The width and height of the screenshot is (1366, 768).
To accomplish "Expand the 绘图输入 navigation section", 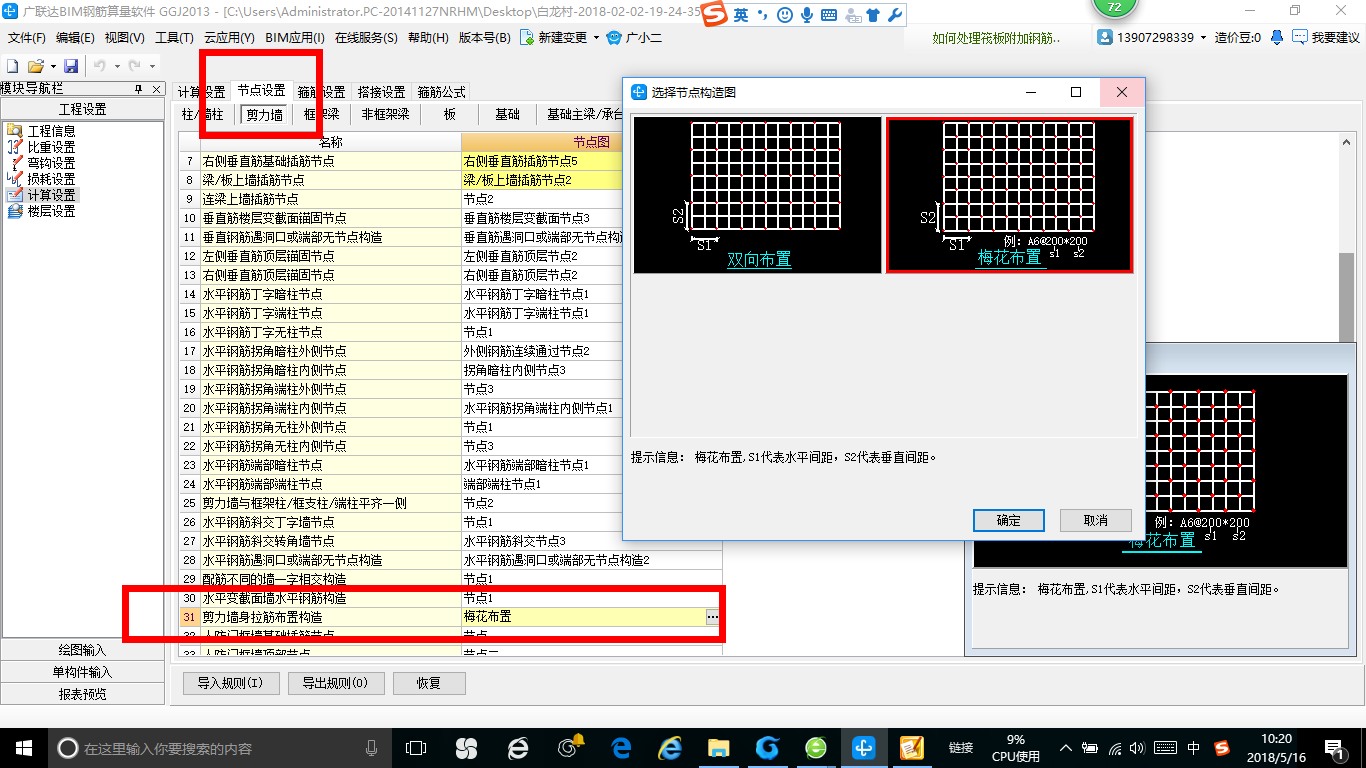I will [x=82, y=650].
